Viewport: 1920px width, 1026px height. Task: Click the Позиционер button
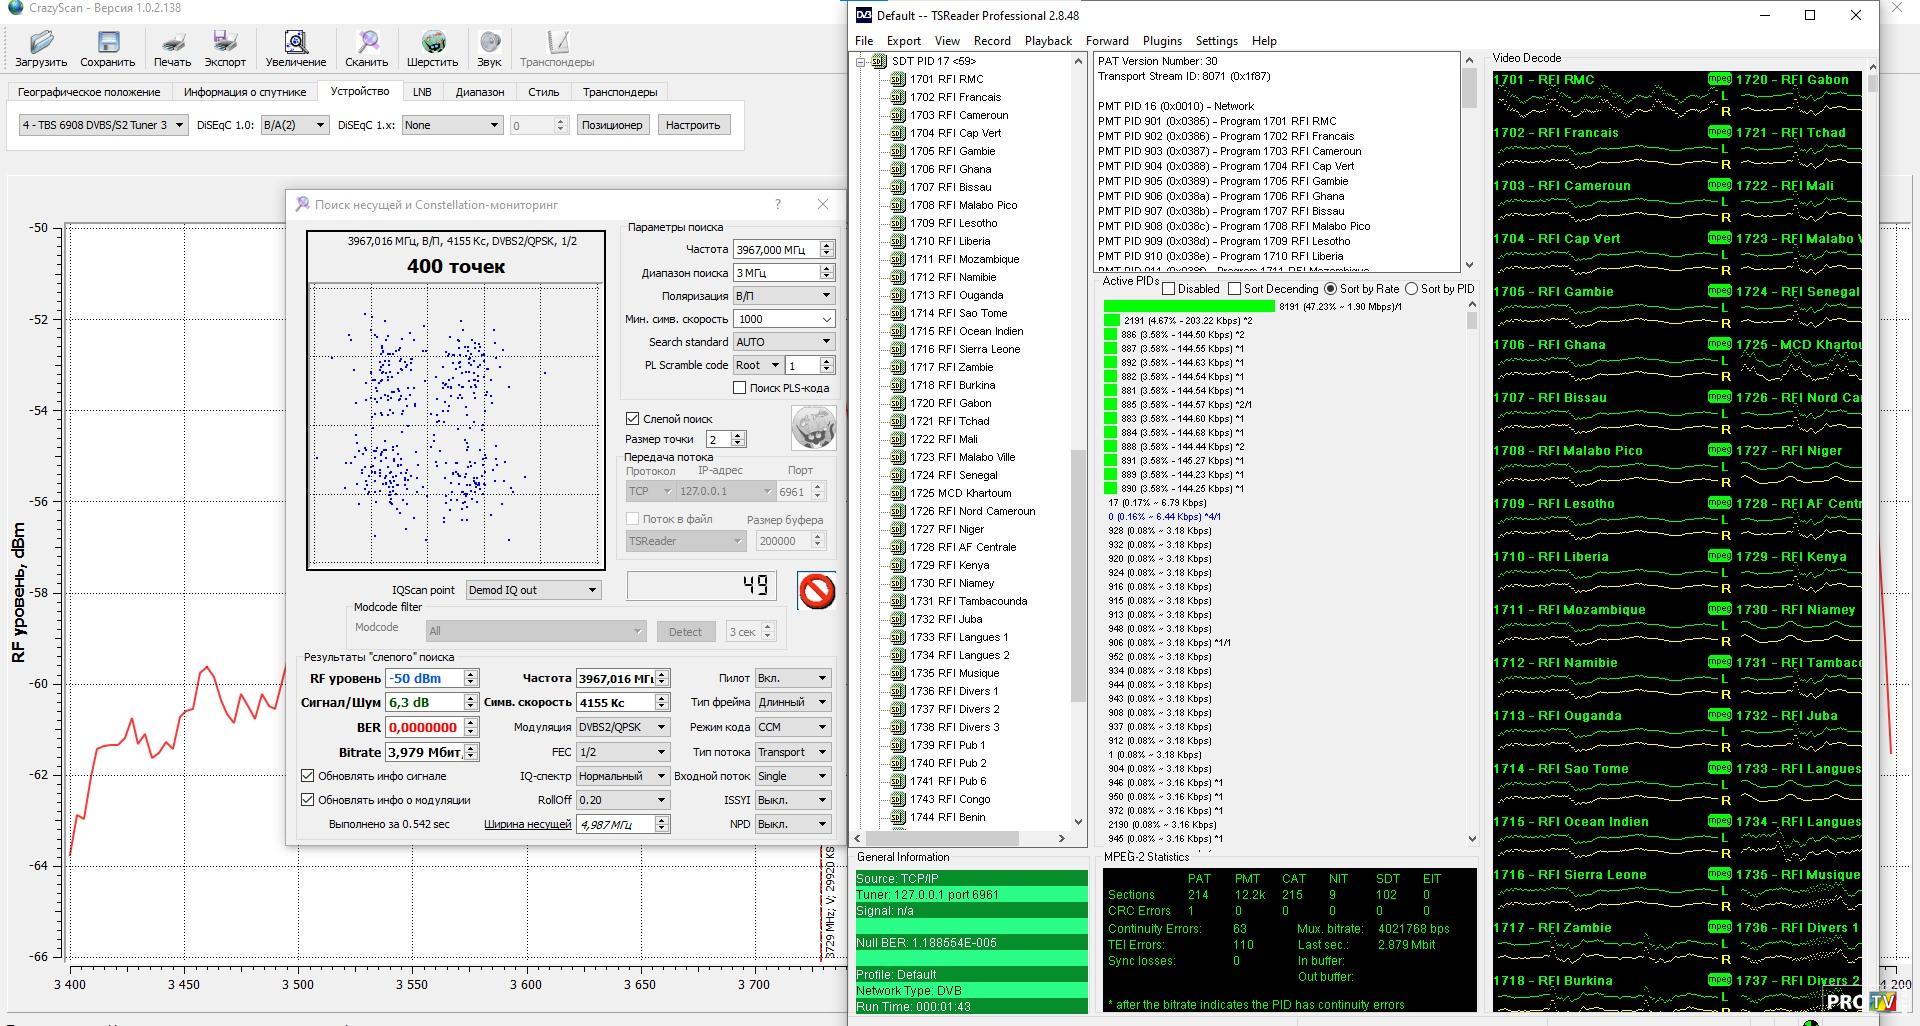[612, 125]
